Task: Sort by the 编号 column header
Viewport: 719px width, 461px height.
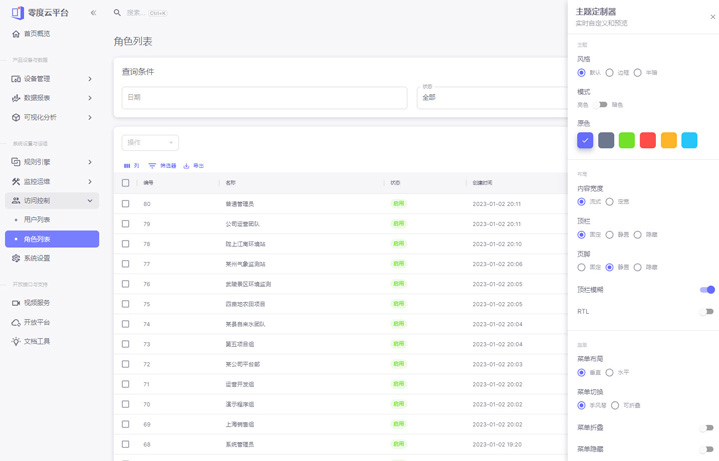Action: [148, 183]
